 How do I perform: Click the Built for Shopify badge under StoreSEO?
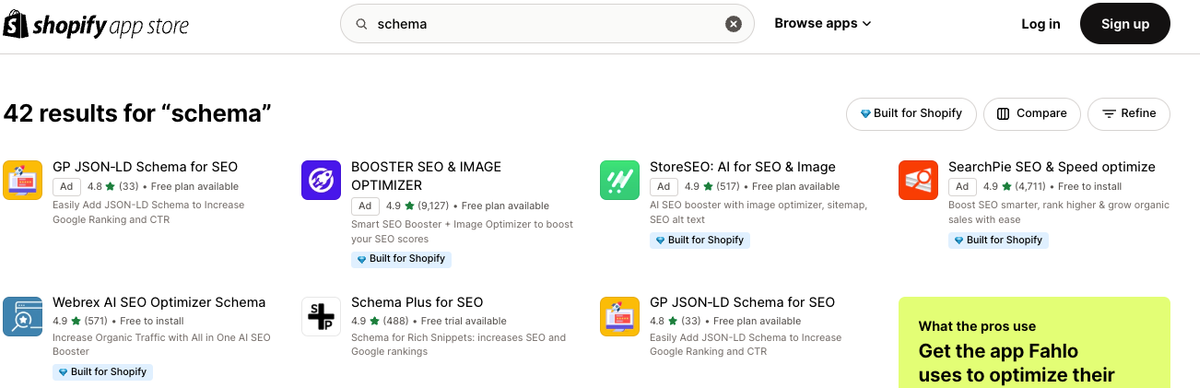coord(700,240)
